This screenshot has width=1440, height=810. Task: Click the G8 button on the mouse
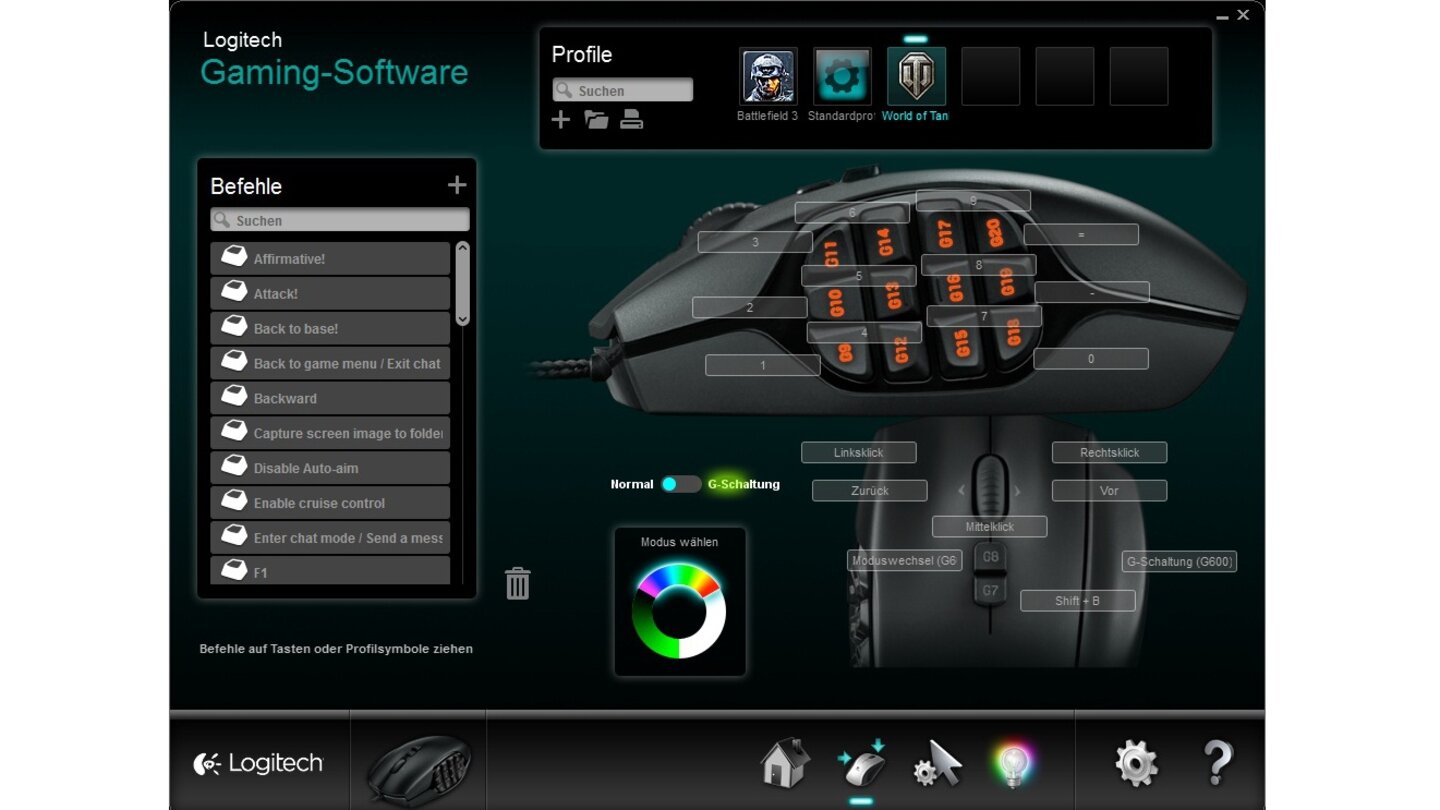pos(990,557)
